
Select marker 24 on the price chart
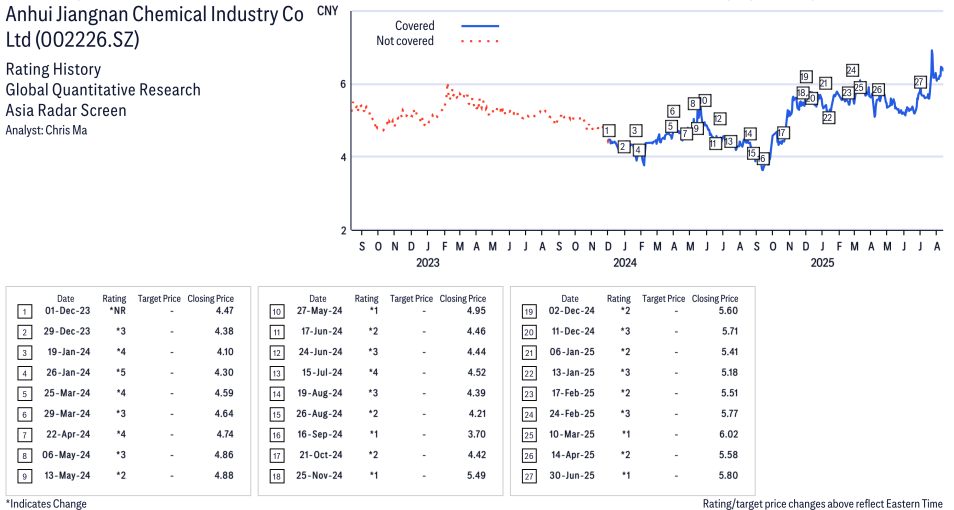[x=852, y=71]
